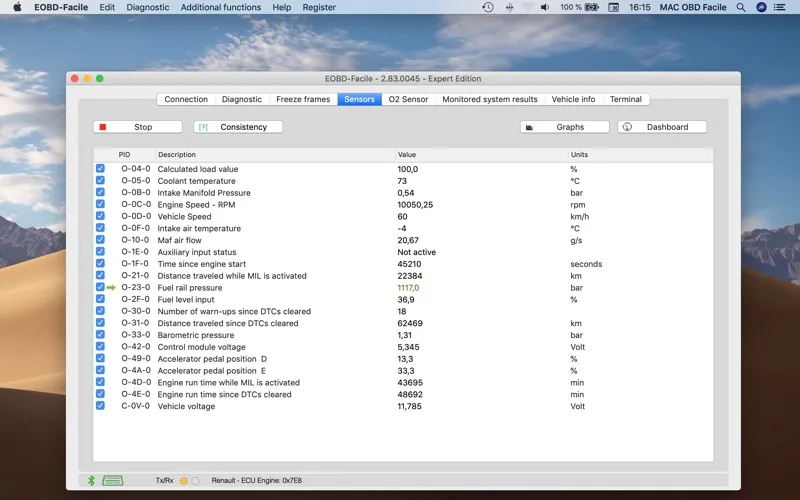This screenshot has height=500, width=800.
Task: Click the Siri icon
Action: coord(761,7)
